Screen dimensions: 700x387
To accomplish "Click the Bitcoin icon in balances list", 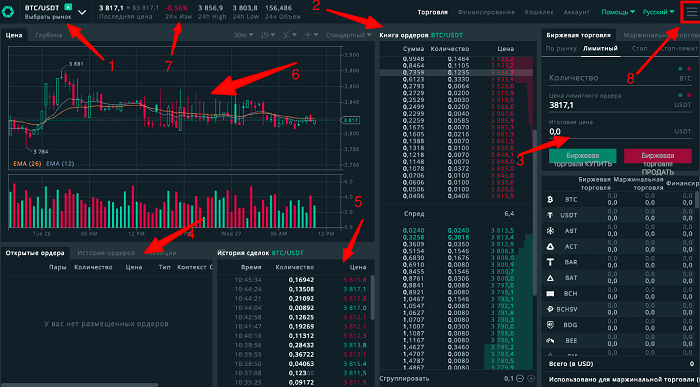I will (550, 200).
